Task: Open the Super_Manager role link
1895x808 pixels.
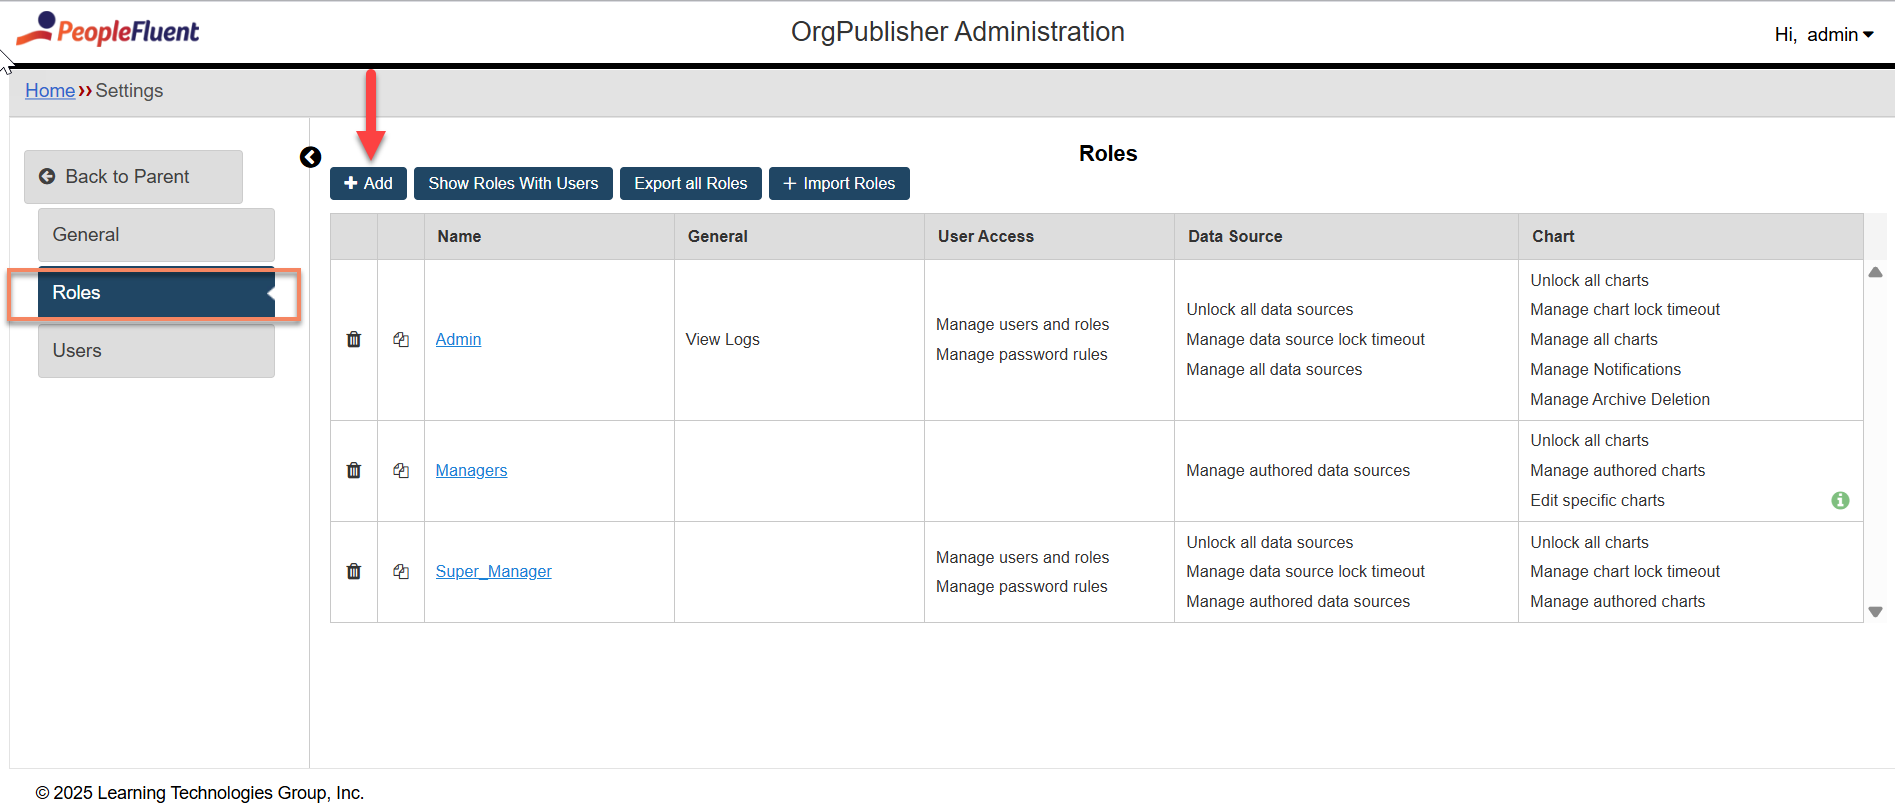Action: click(x=493, y=571)
